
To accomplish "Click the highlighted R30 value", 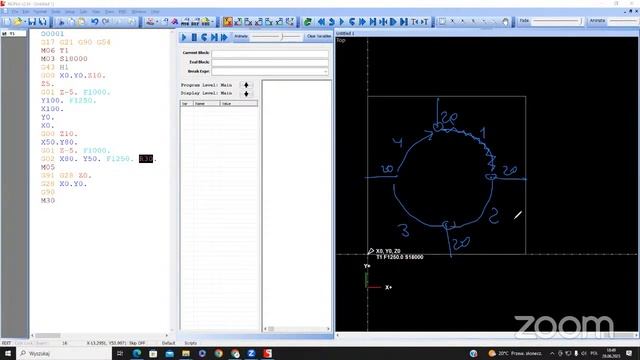I will (146, 159).
